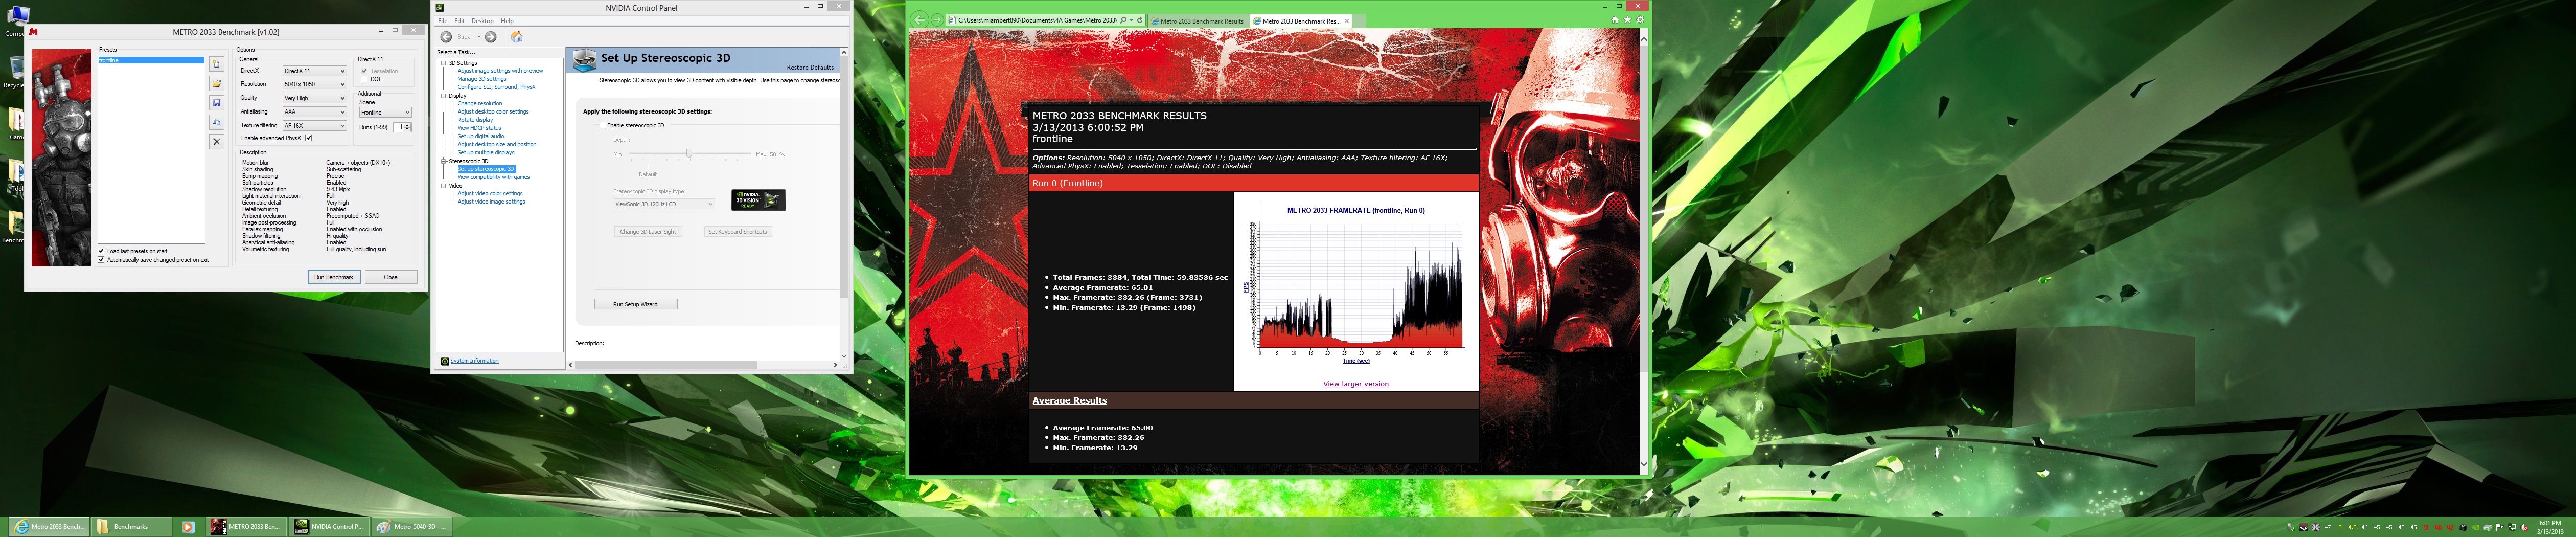Click the open preset folder icon

(x=216, y=84)
